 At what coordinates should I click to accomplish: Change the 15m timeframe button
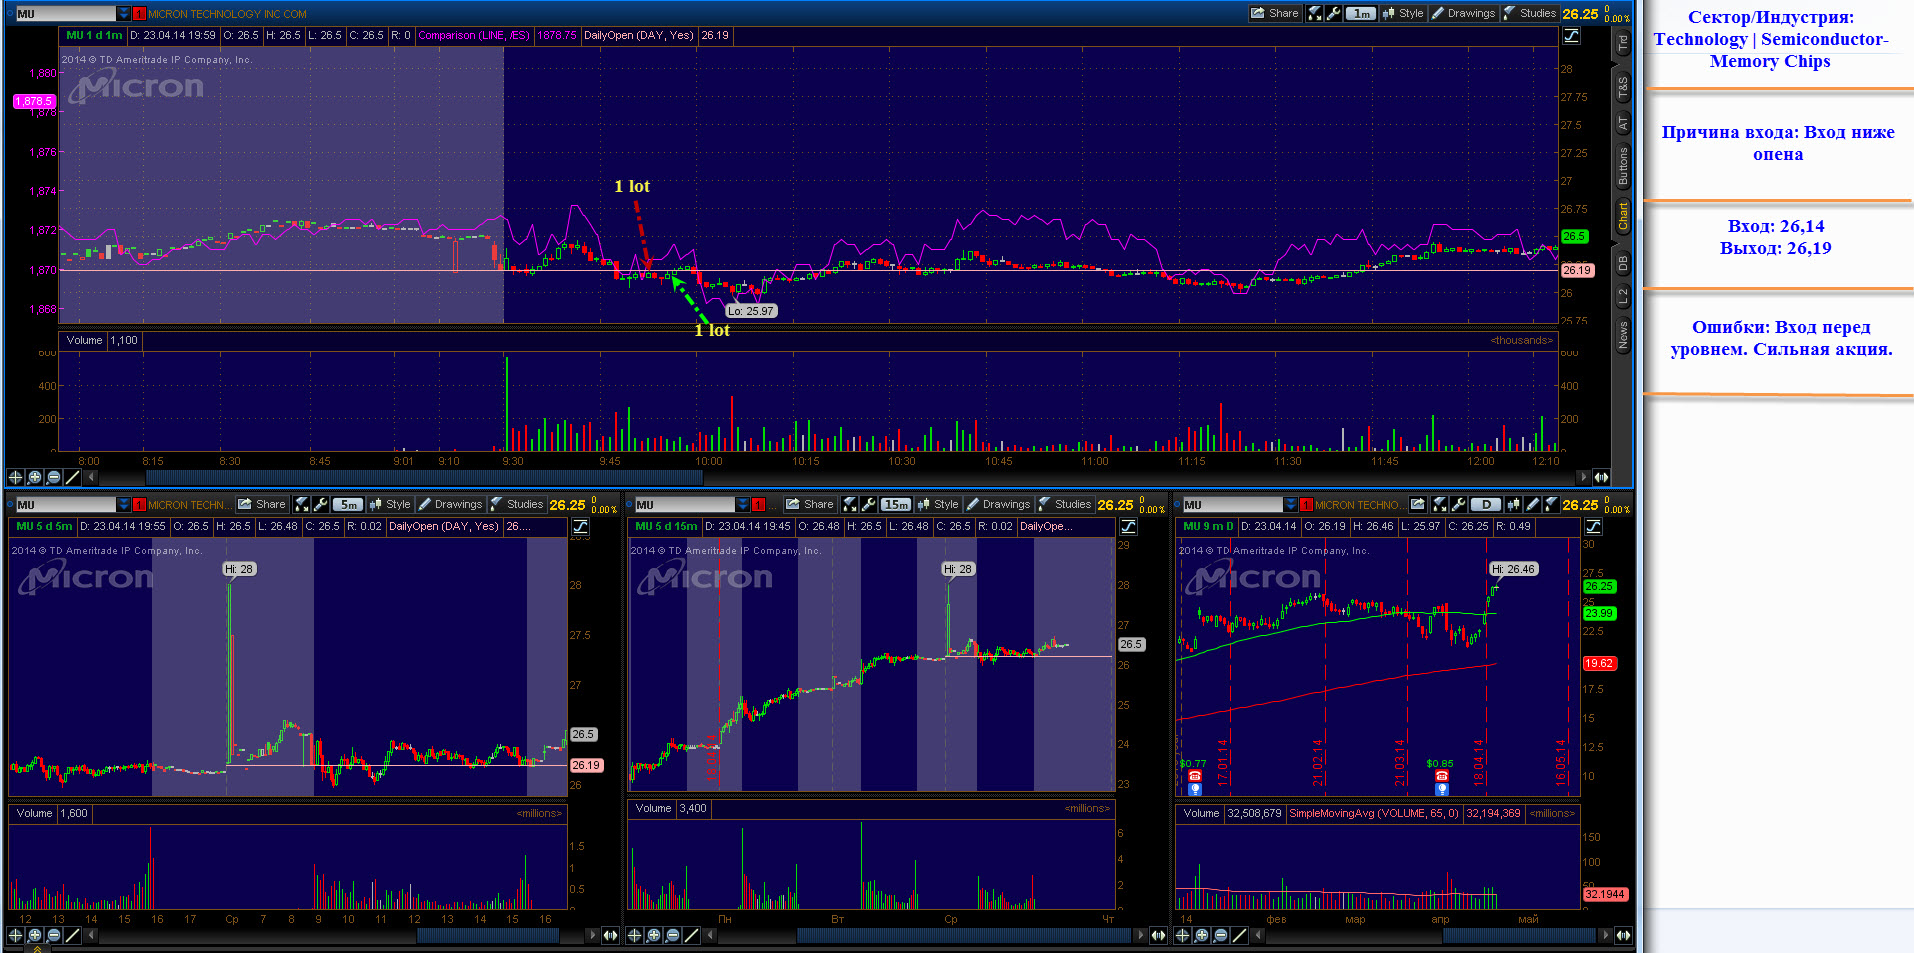895,504
